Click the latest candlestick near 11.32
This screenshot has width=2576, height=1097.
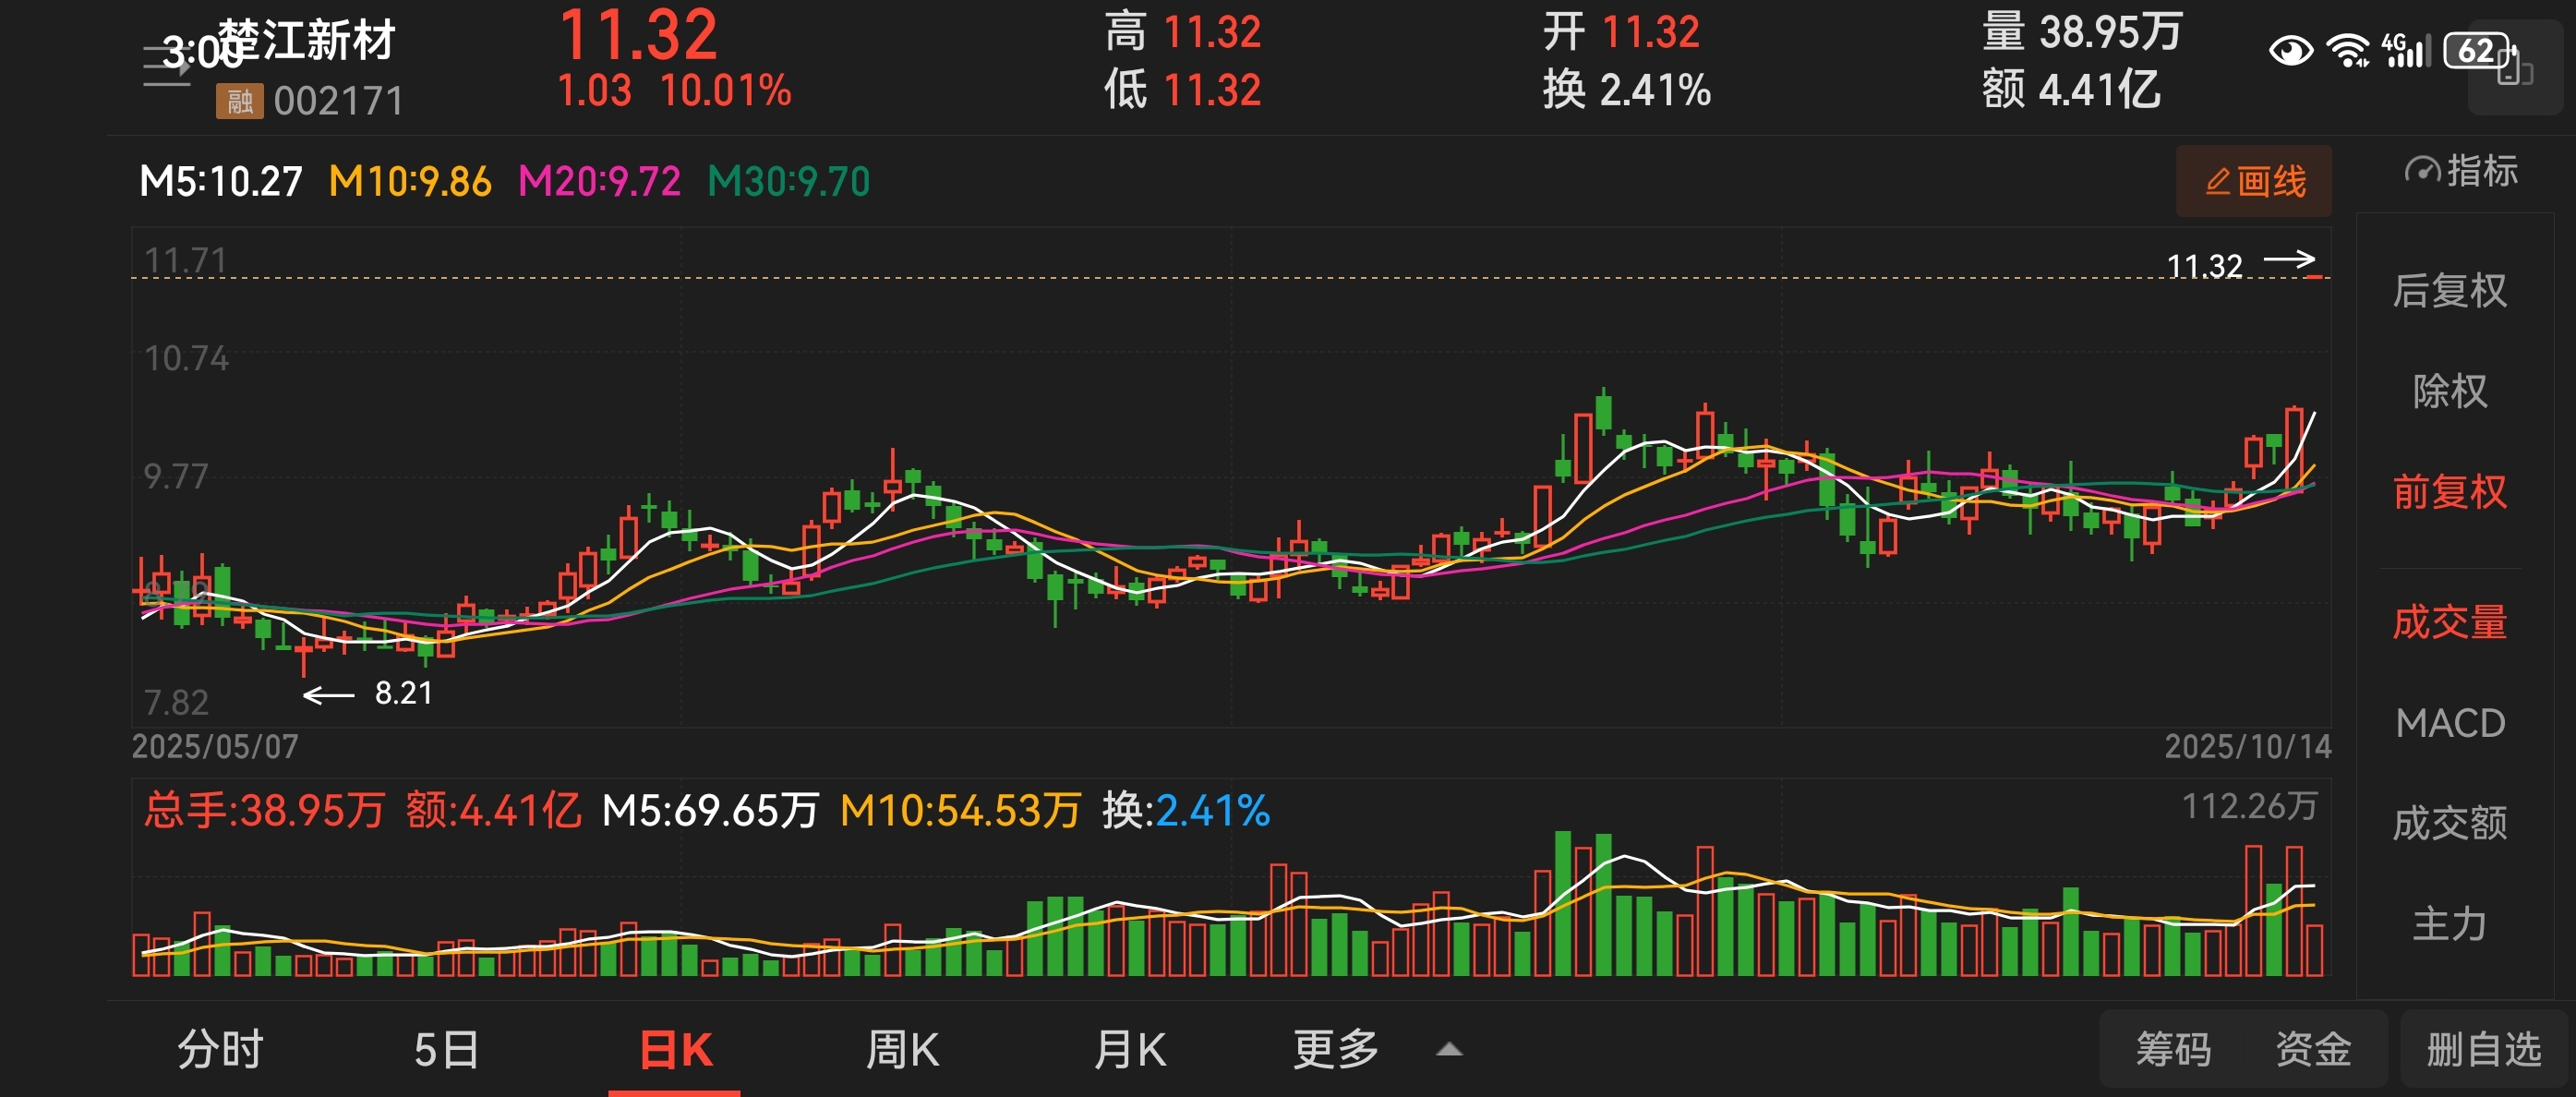point(2314,276)
